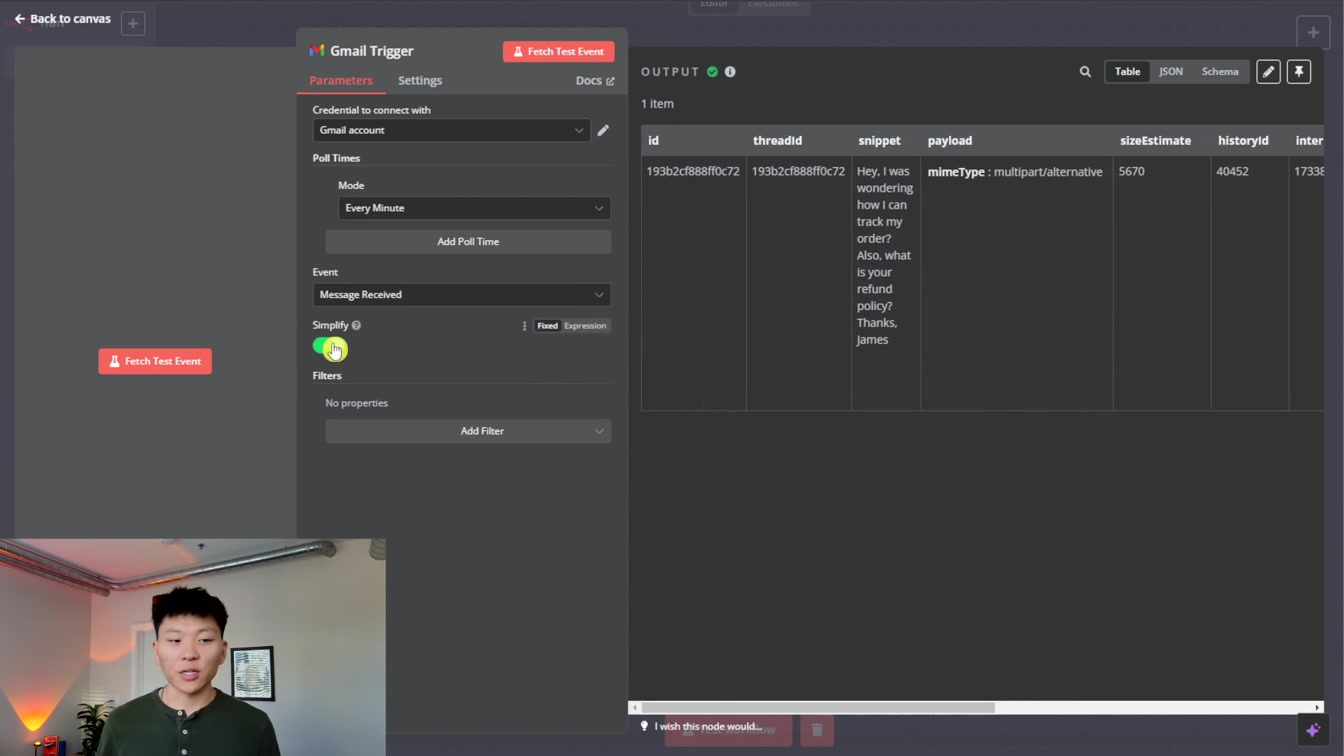The width and height of the screenshot is (1344, 756).
Task: Click historyId value 40452
Action: (1232, 172)
